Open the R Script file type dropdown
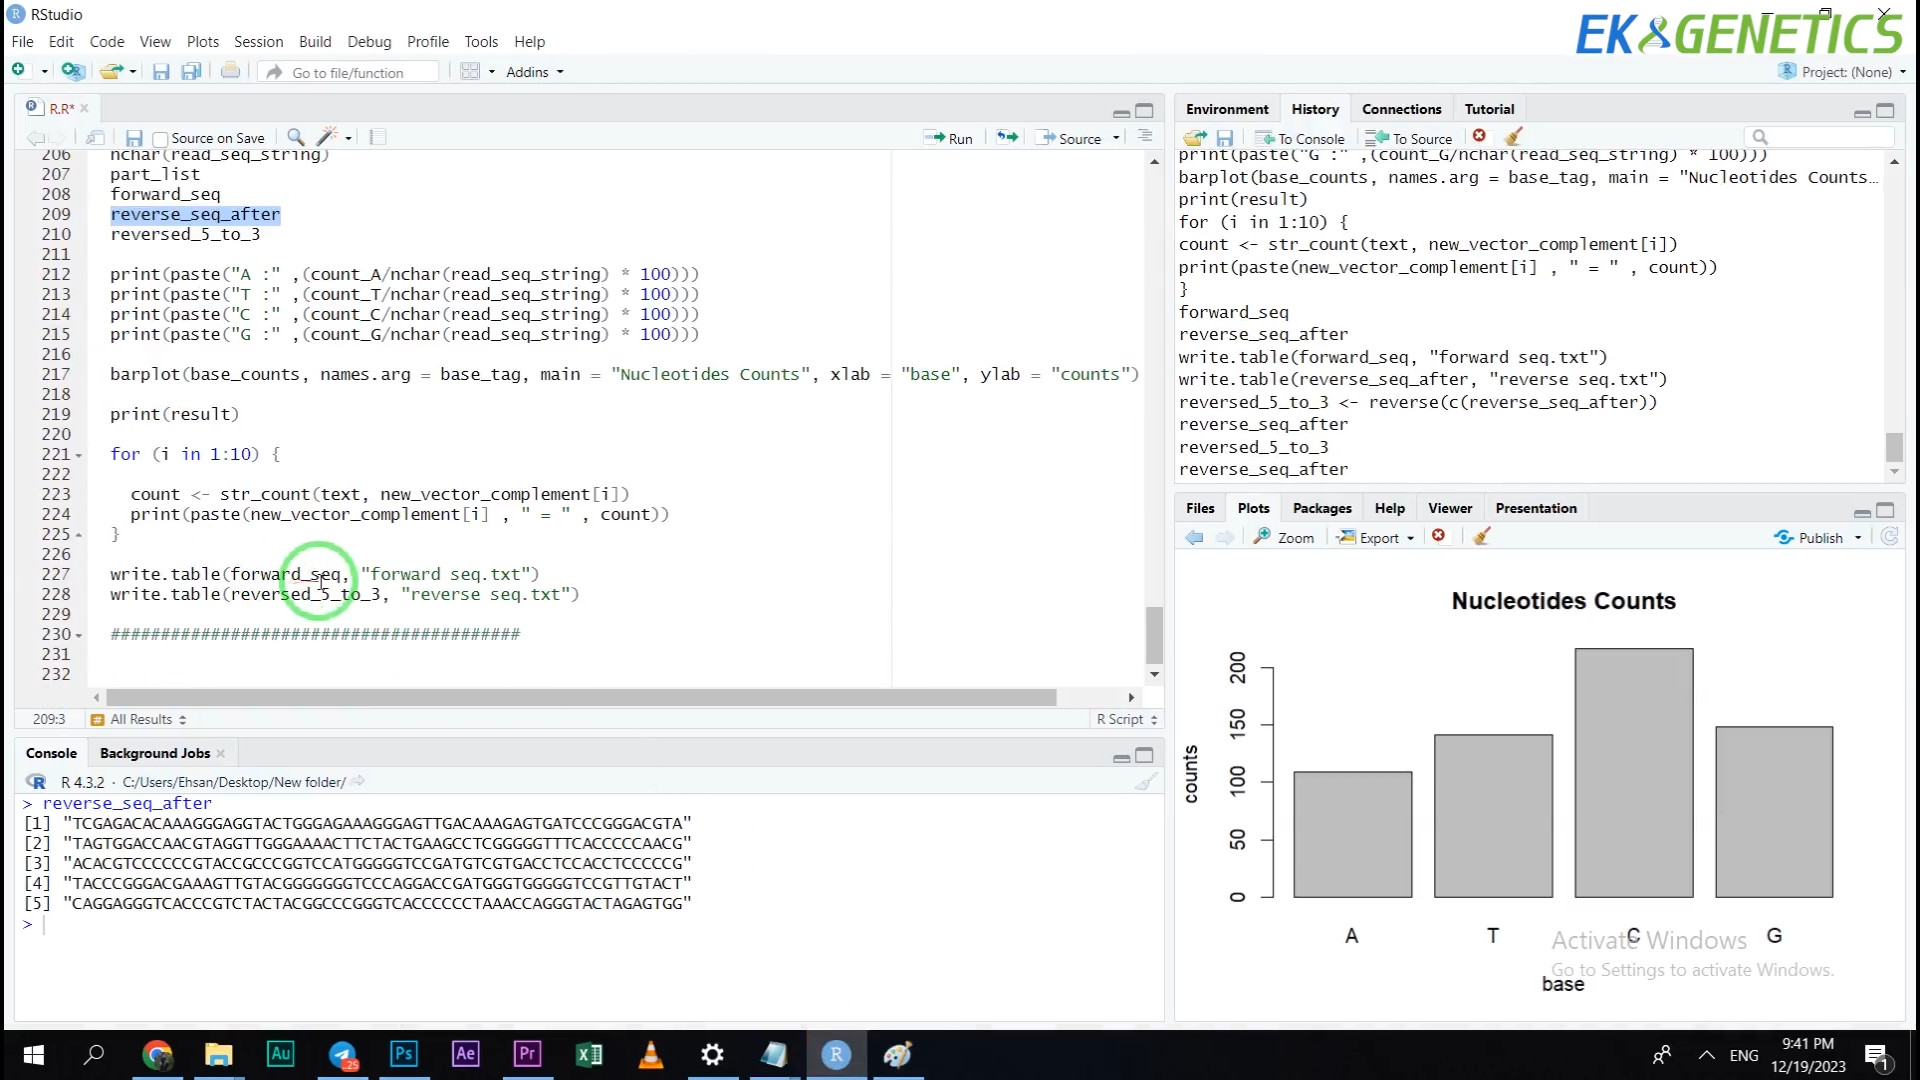The image size is (1920, 1080). (x=1126, y=719)
